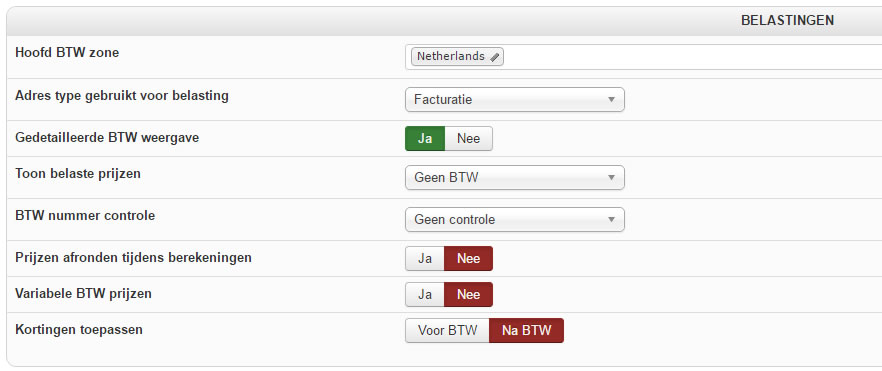Click the Netherlands zone tag
The width and height of the screenshot is (882, 371).
pos(457,57)
